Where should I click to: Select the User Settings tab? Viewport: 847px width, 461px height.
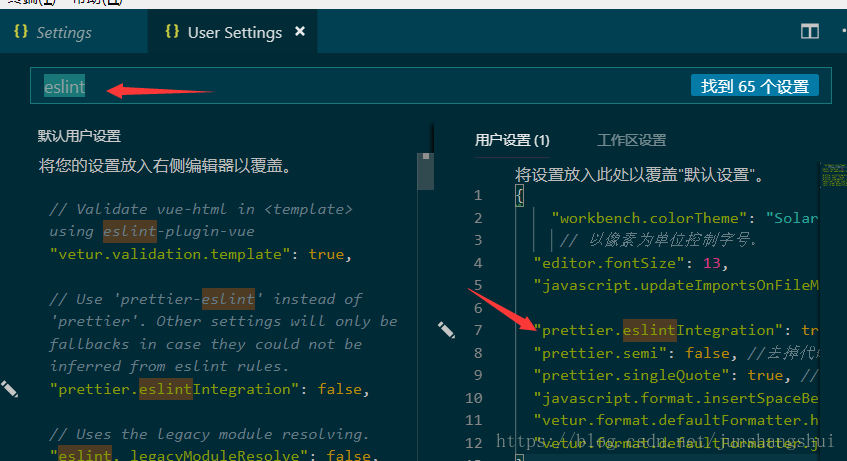[x=234, y=32]
